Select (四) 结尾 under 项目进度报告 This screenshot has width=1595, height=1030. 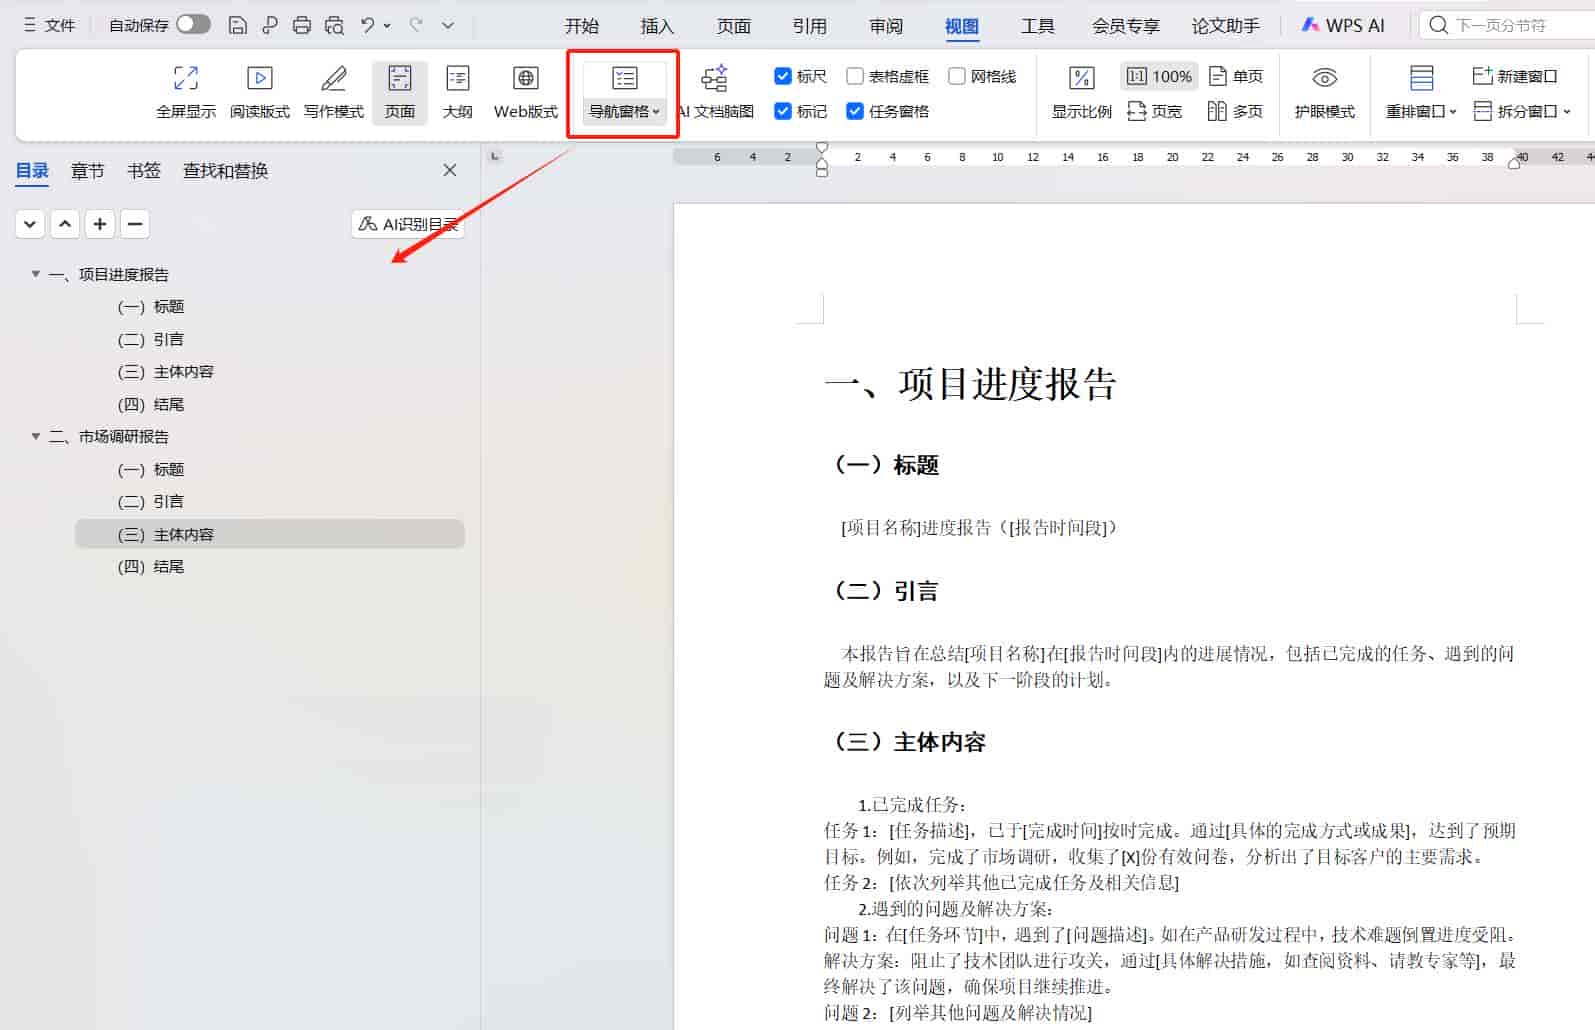151,404
